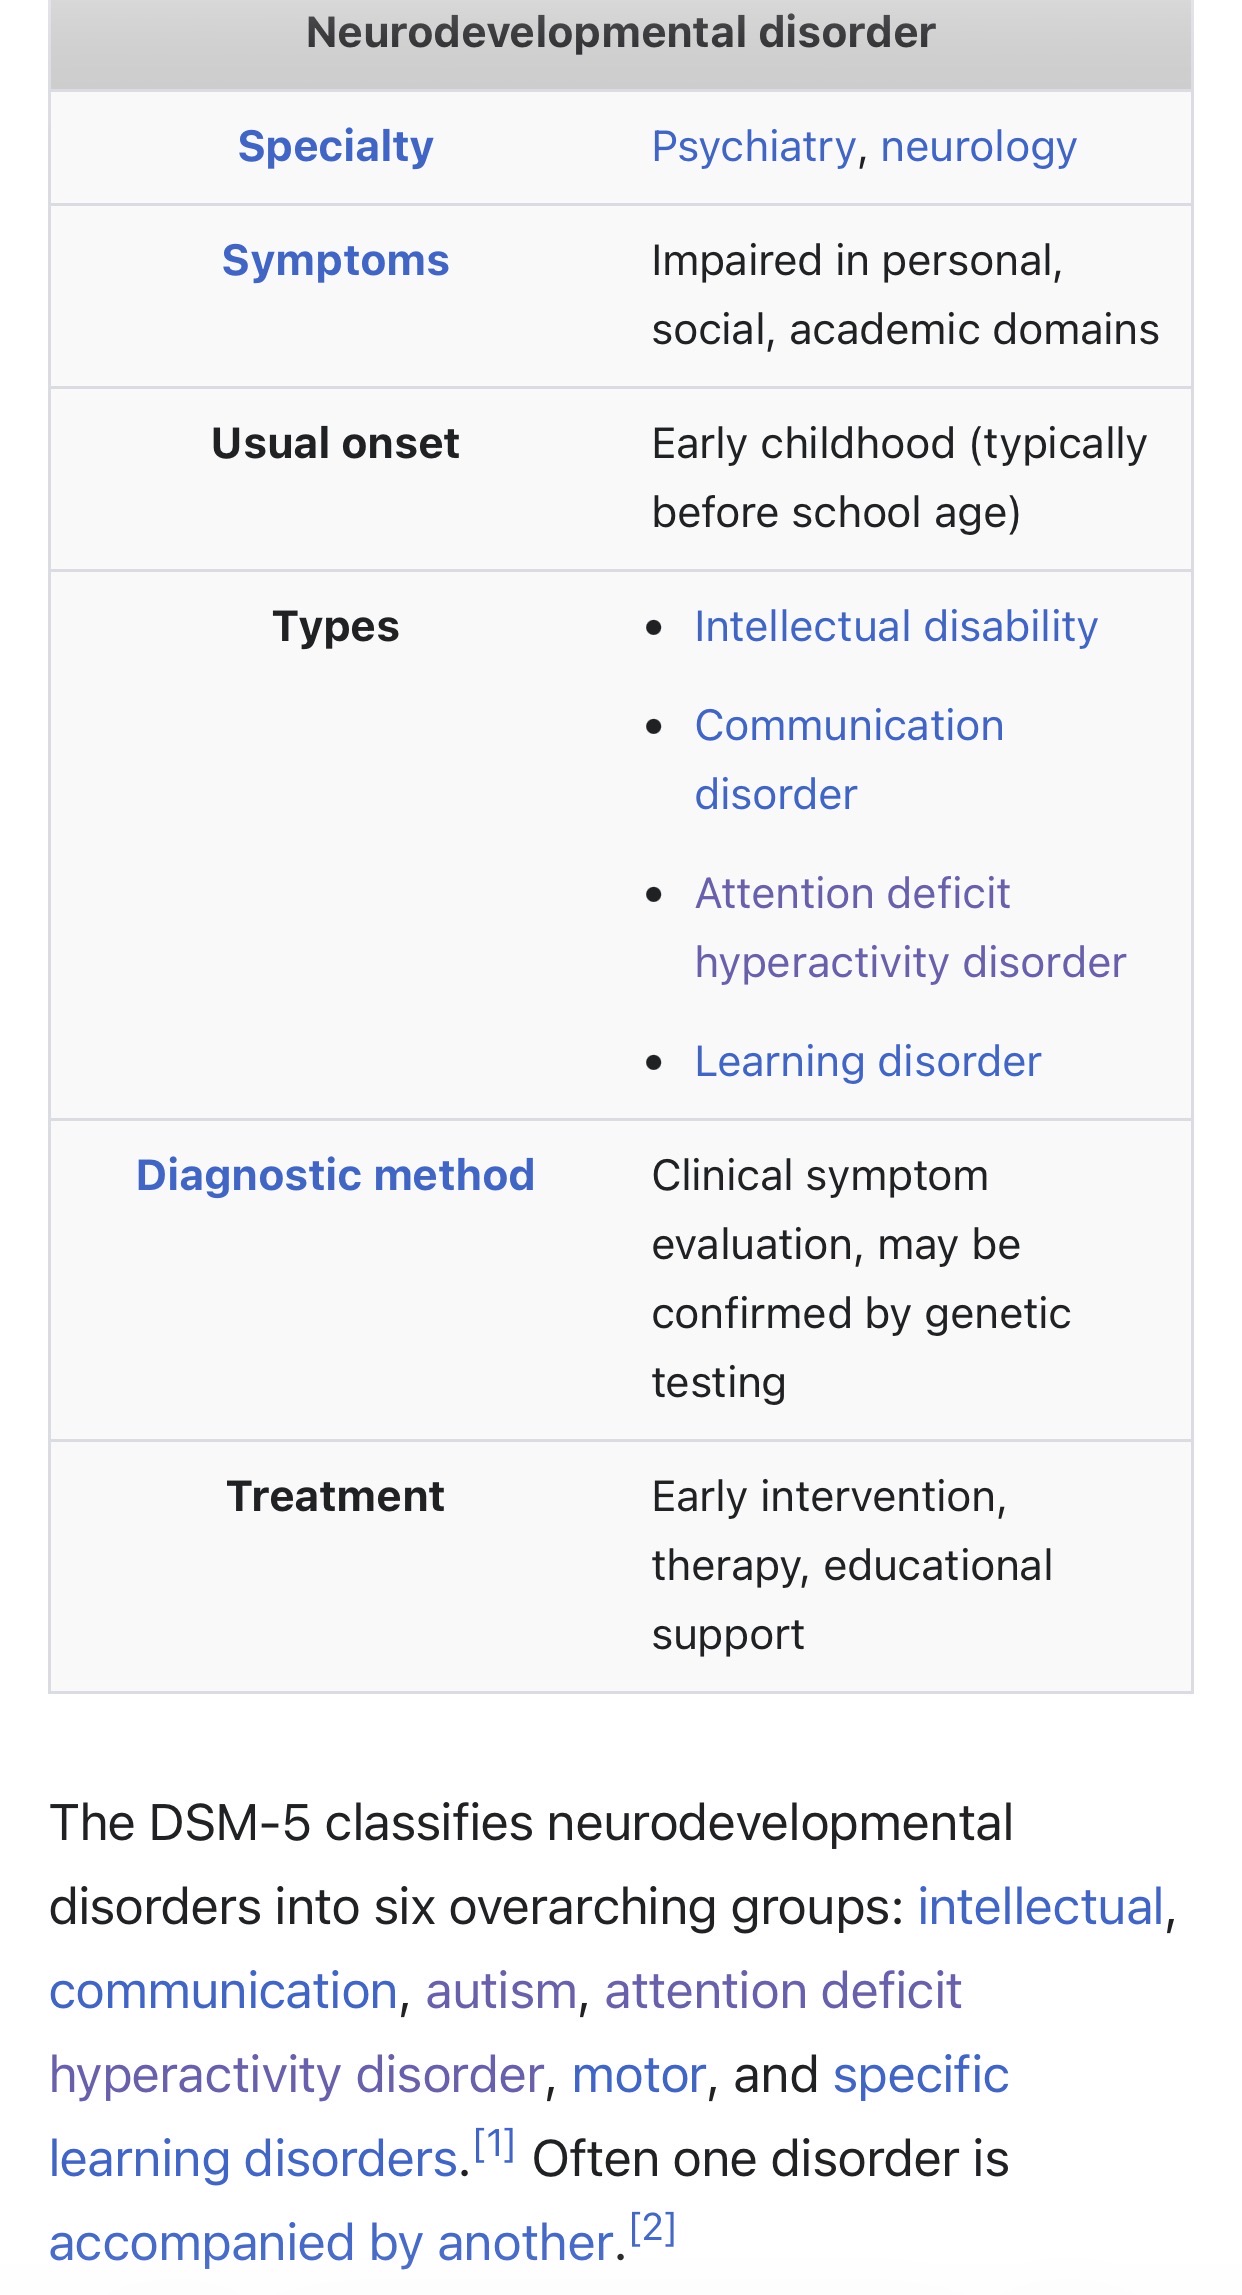
Task: Visit the Communication disorder link
Action: (849, 726)
